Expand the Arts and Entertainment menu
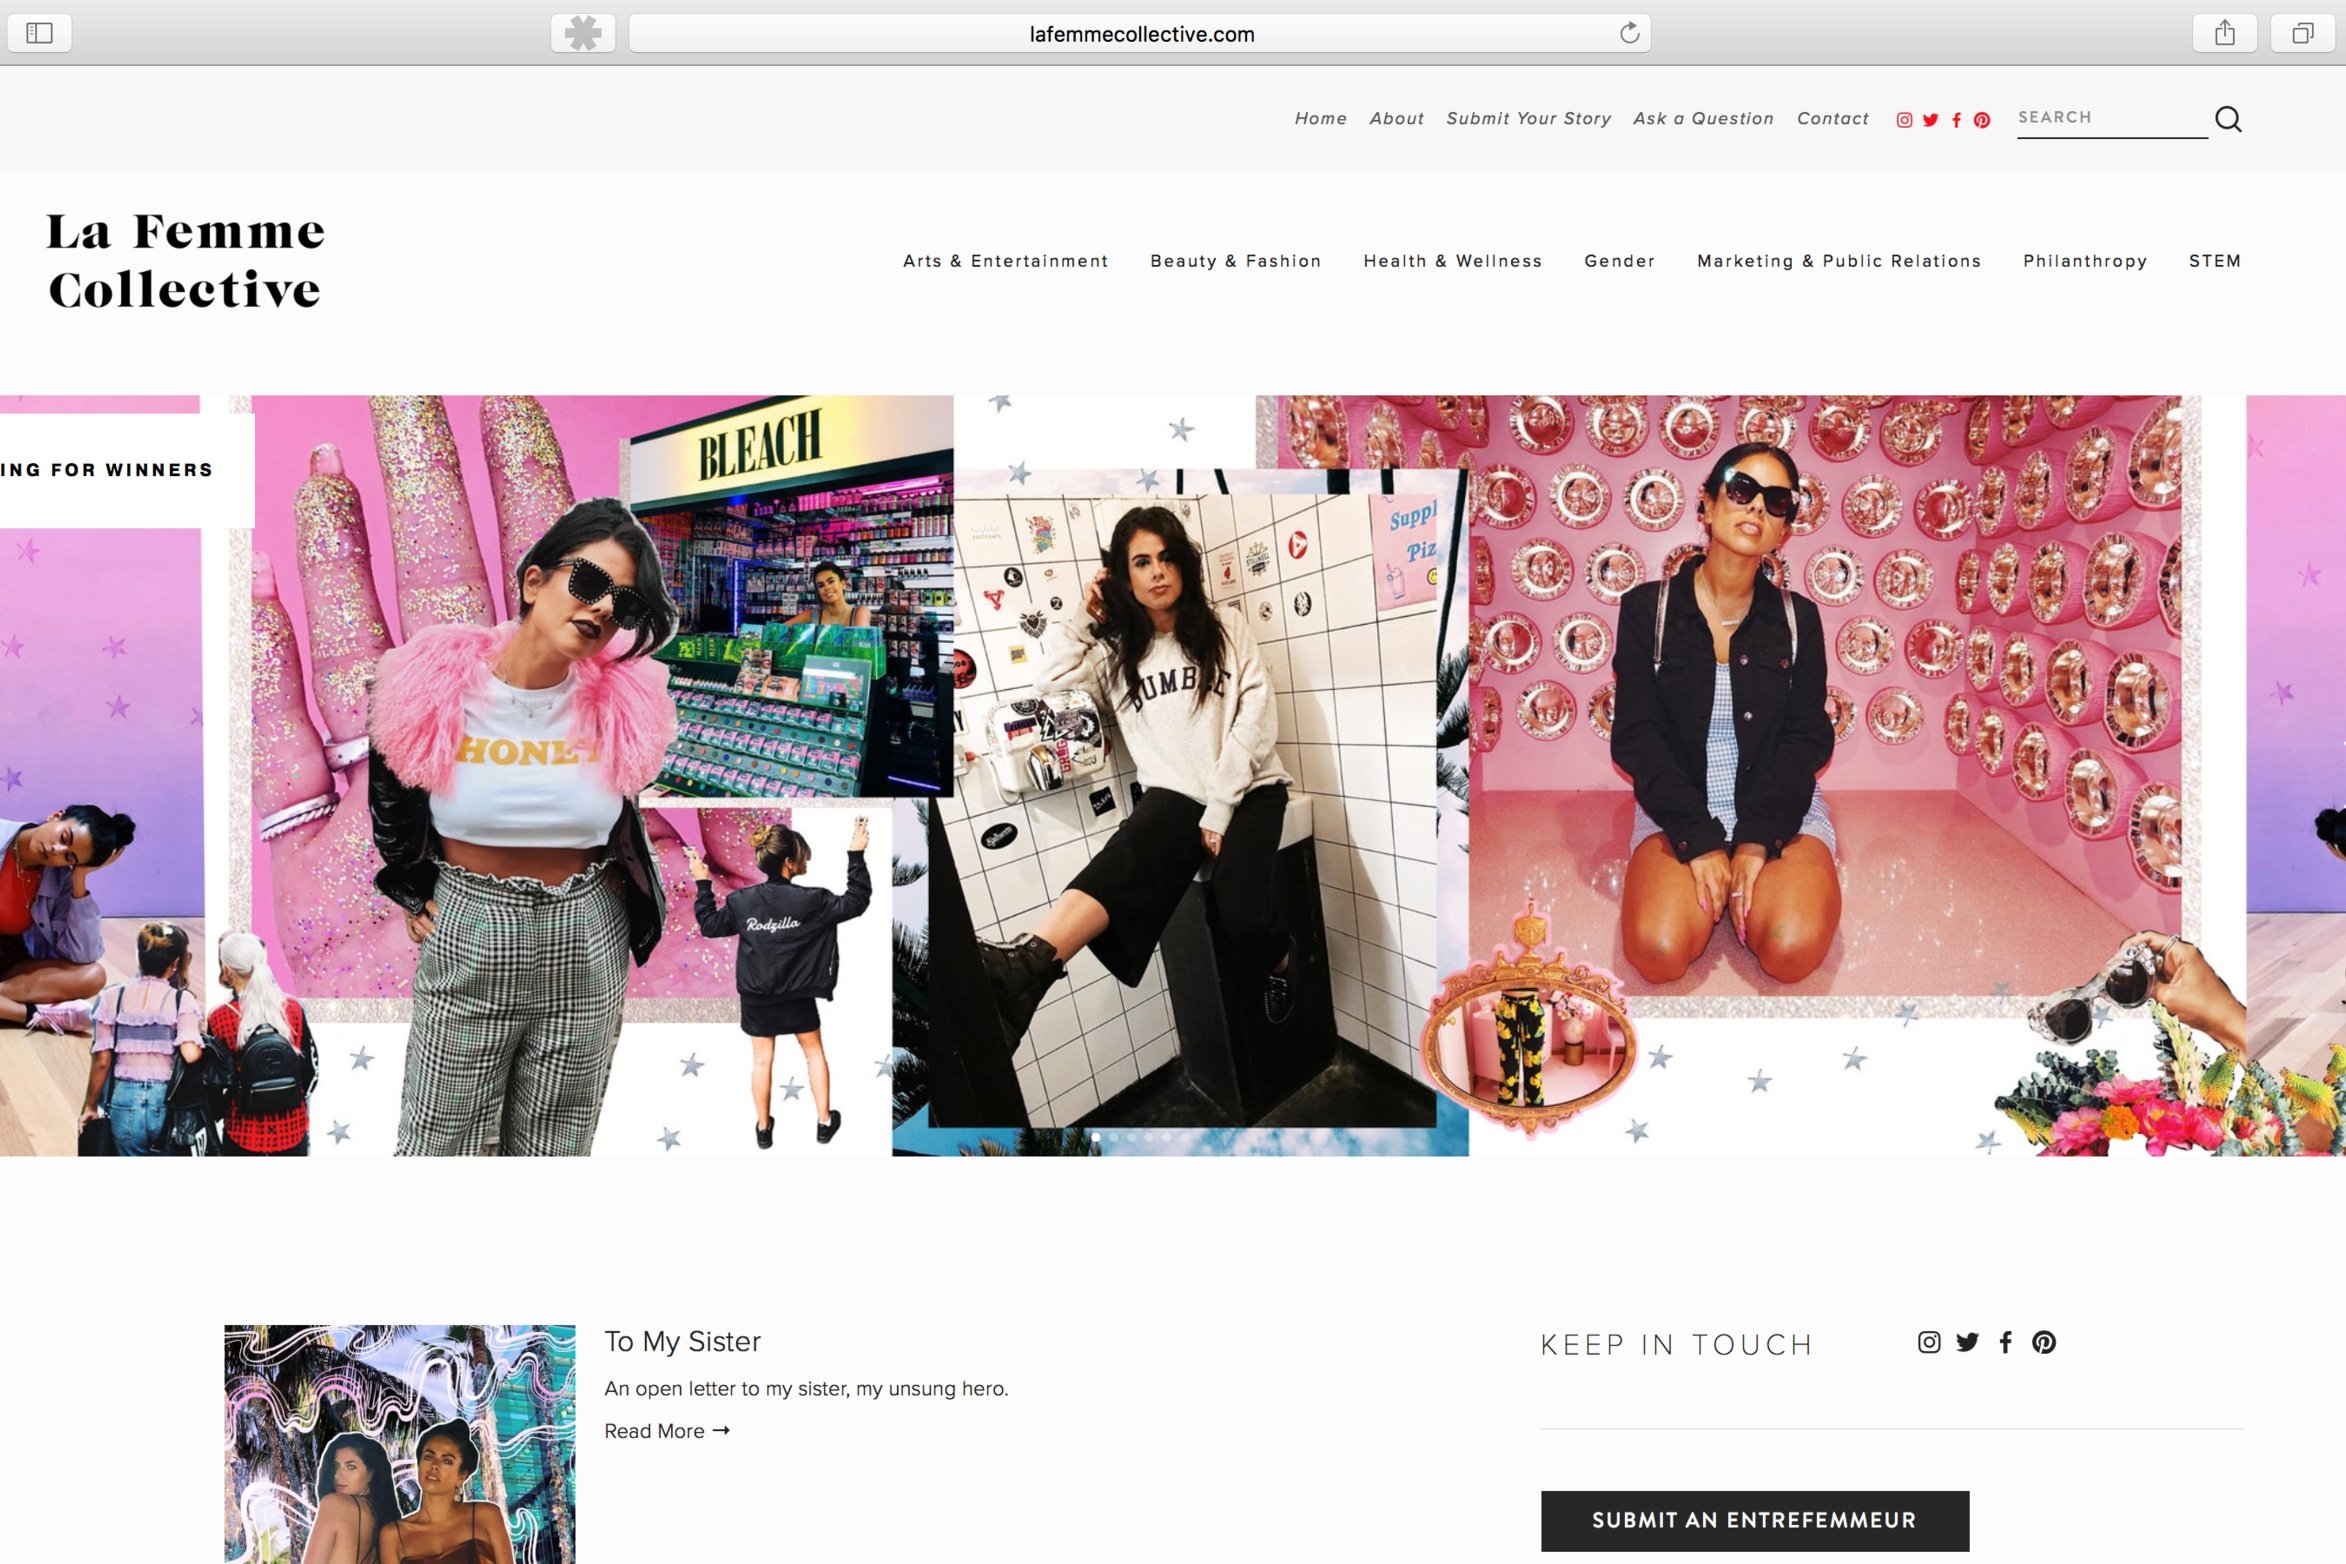Viewport: 2346px width, 1564px height. coord(1007,260)
